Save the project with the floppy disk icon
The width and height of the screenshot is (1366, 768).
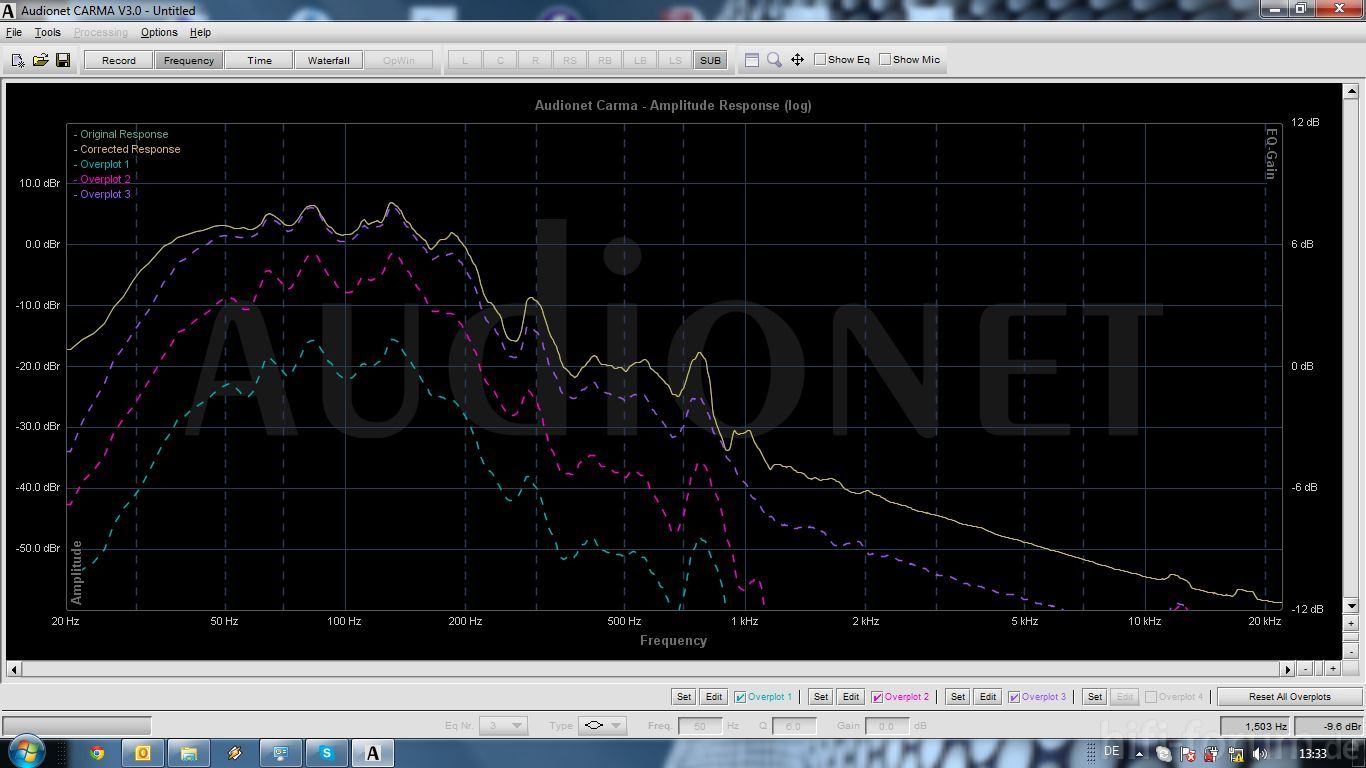point(62,60)
